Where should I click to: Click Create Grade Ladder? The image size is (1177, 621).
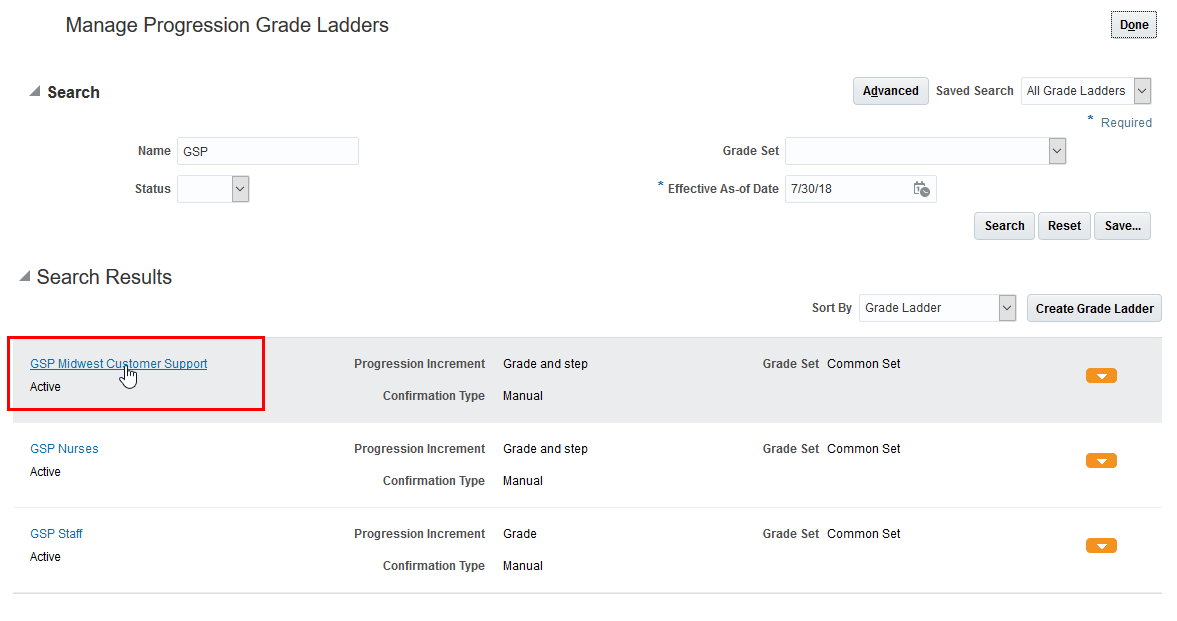pyautogui.click(x=1094, y=308)
